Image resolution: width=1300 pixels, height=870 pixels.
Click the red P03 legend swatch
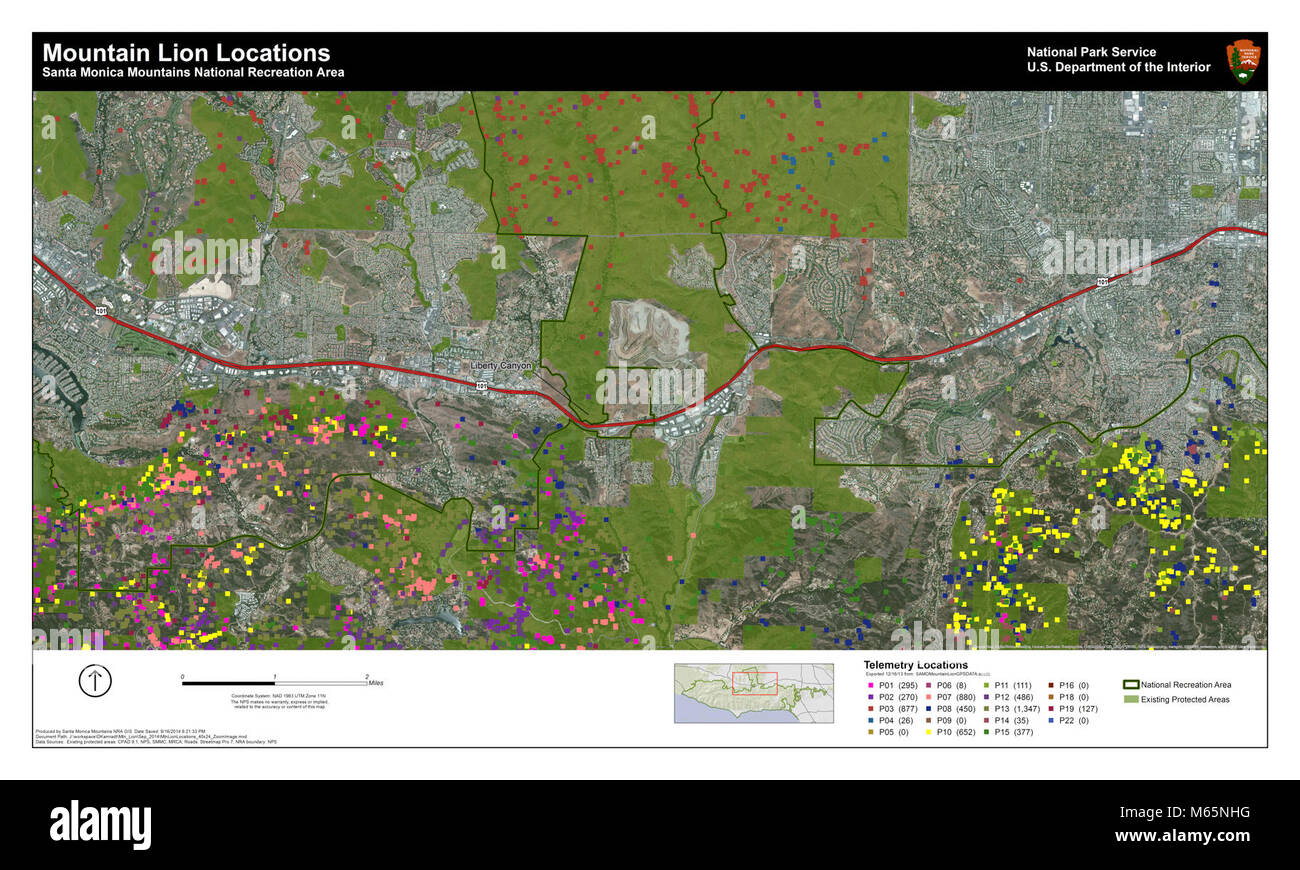(871, 709)
